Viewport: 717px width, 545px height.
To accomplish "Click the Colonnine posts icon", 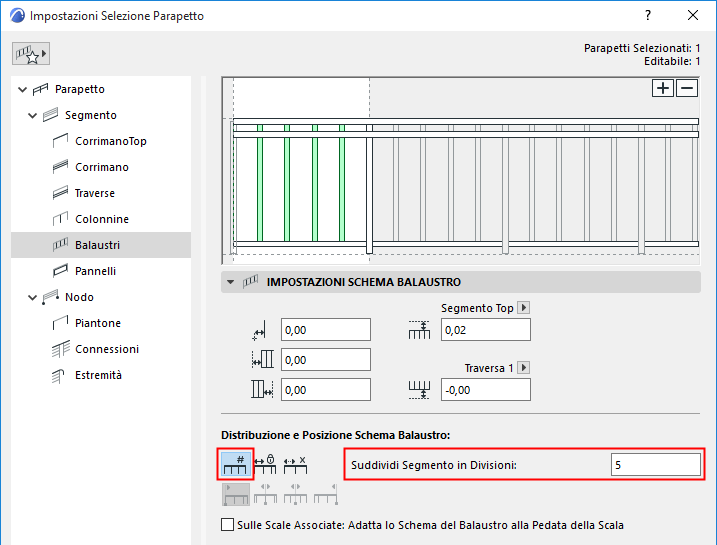I will [60, 219].
